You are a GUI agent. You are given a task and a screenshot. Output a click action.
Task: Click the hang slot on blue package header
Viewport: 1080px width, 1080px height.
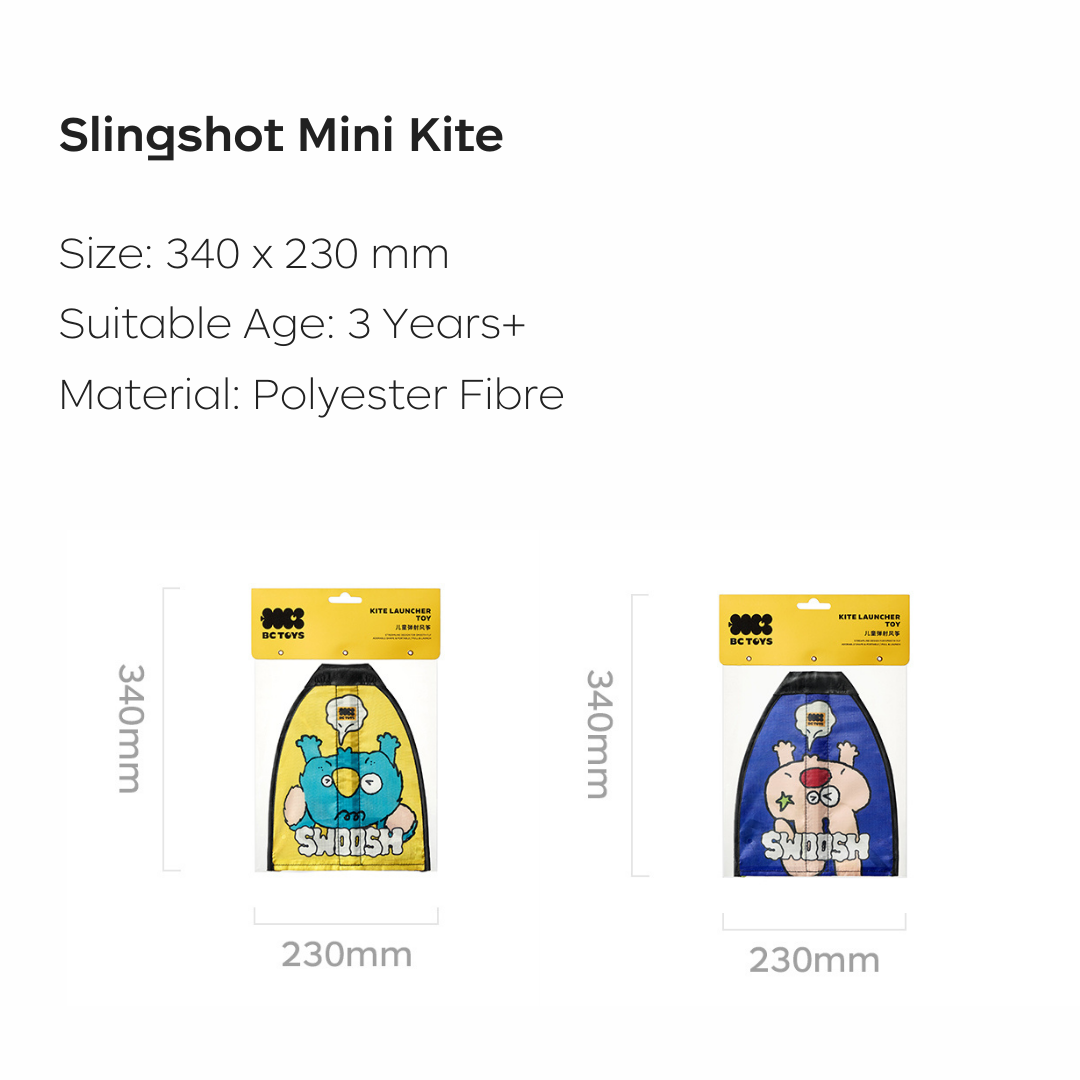coord(813,605)
